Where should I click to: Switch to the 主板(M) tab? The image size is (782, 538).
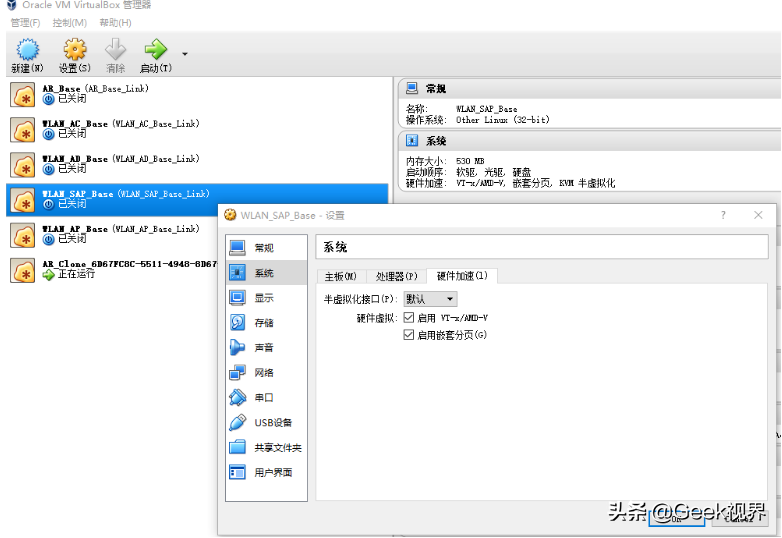tap(341, 276)
